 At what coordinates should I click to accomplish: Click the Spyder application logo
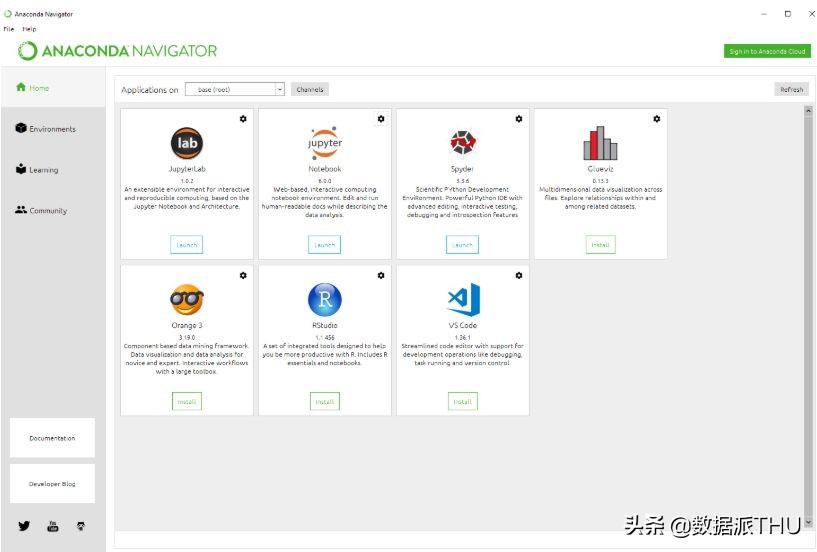[x=463, y=143]
